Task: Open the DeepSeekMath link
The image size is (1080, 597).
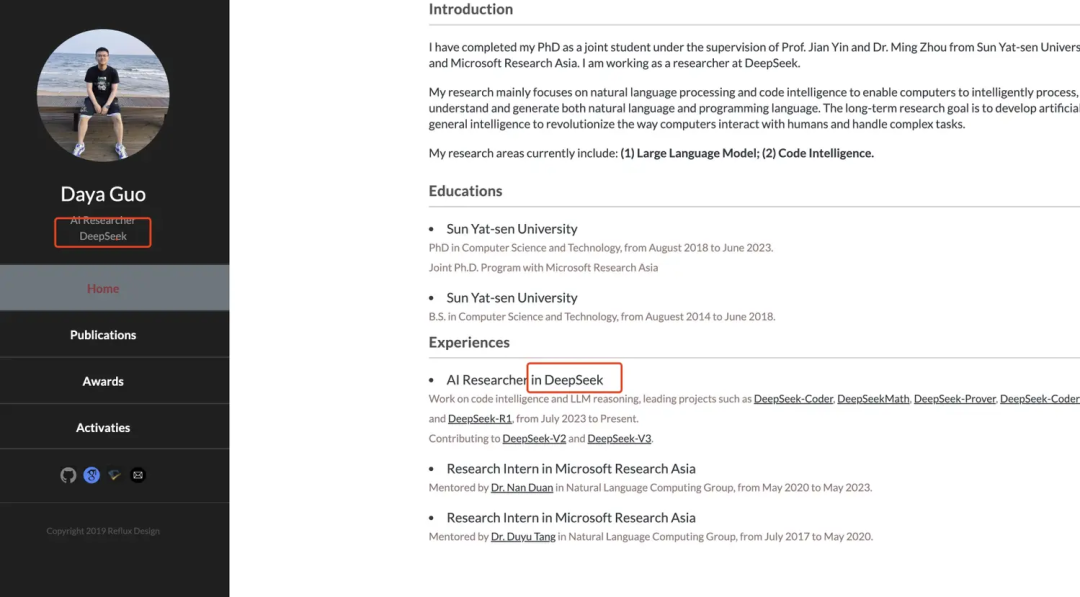Action: pyautogui.click(x=873, y=399)
